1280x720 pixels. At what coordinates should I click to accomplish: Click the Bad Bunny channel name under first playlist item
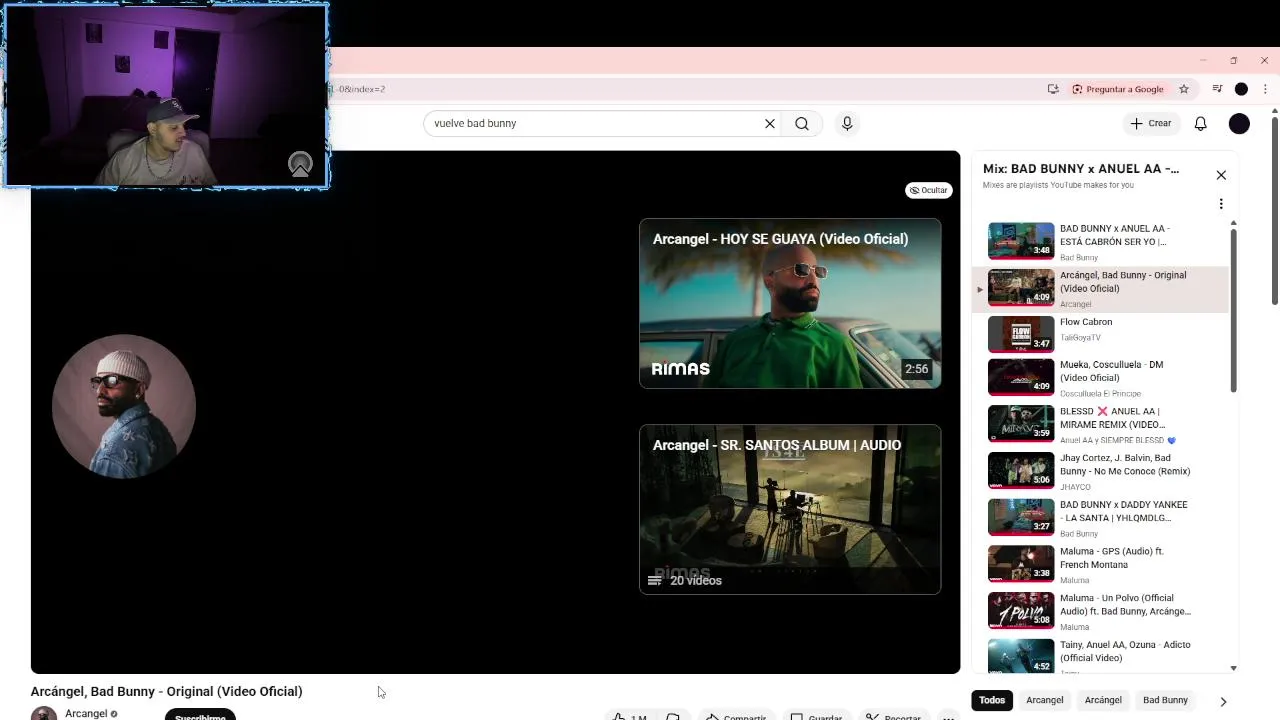tap(1078, 258)
